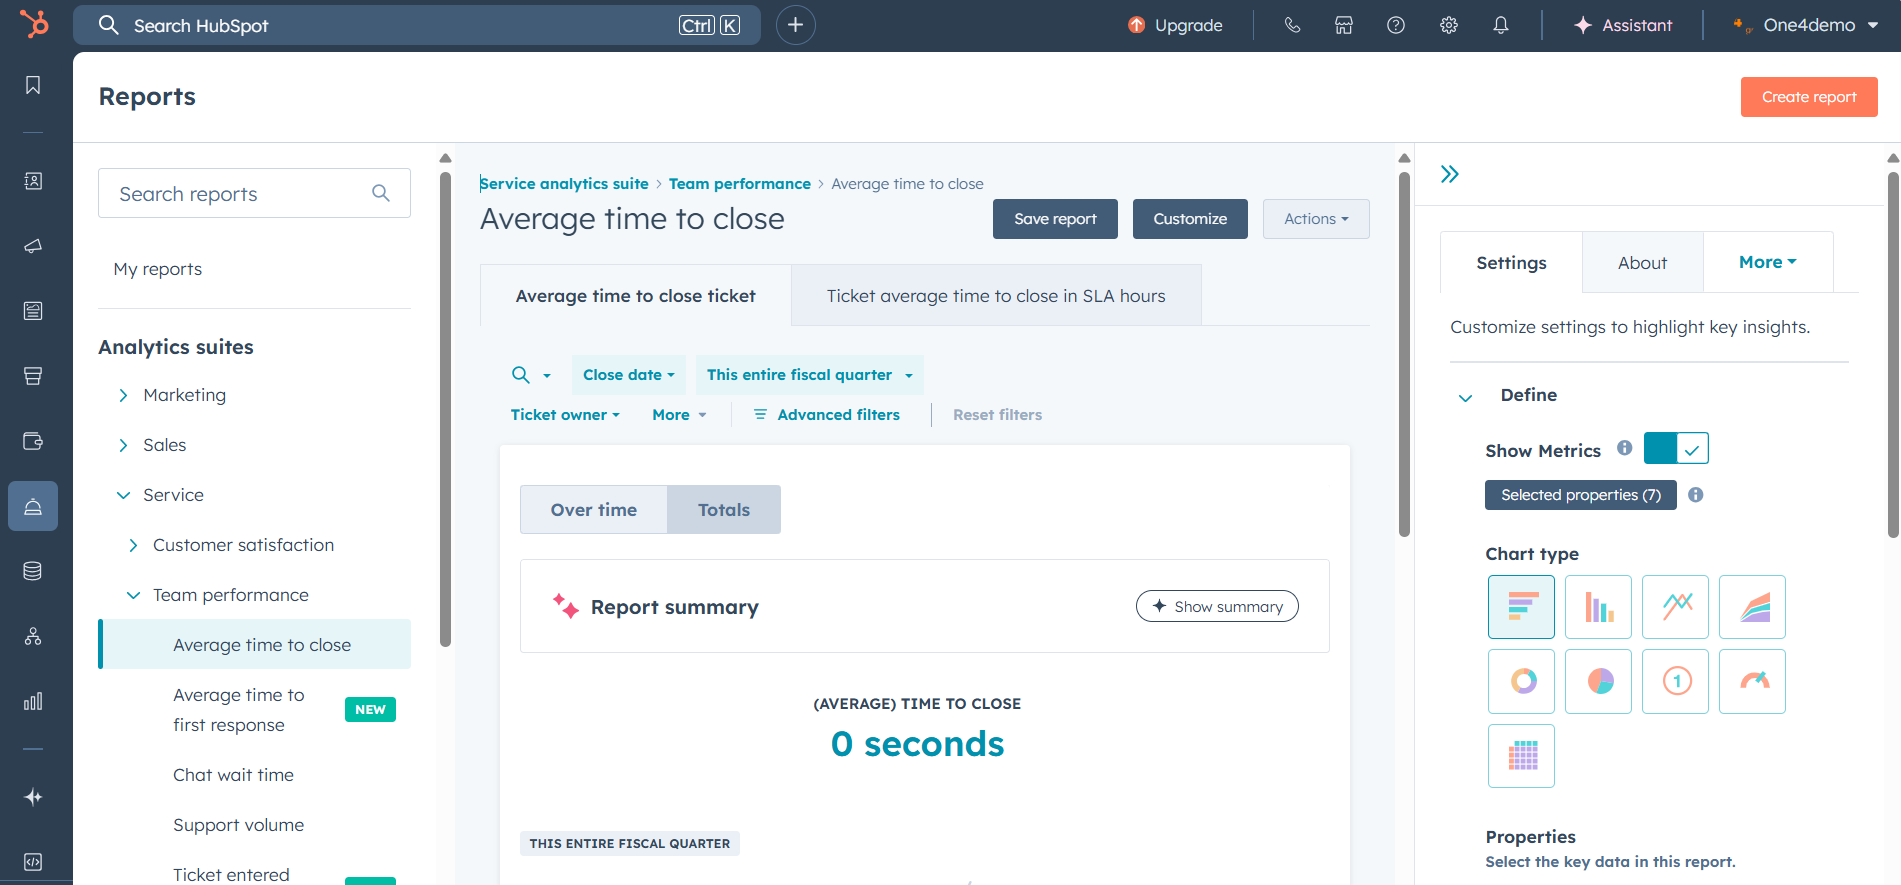Select the table chart type icon

coord(1521,756)
